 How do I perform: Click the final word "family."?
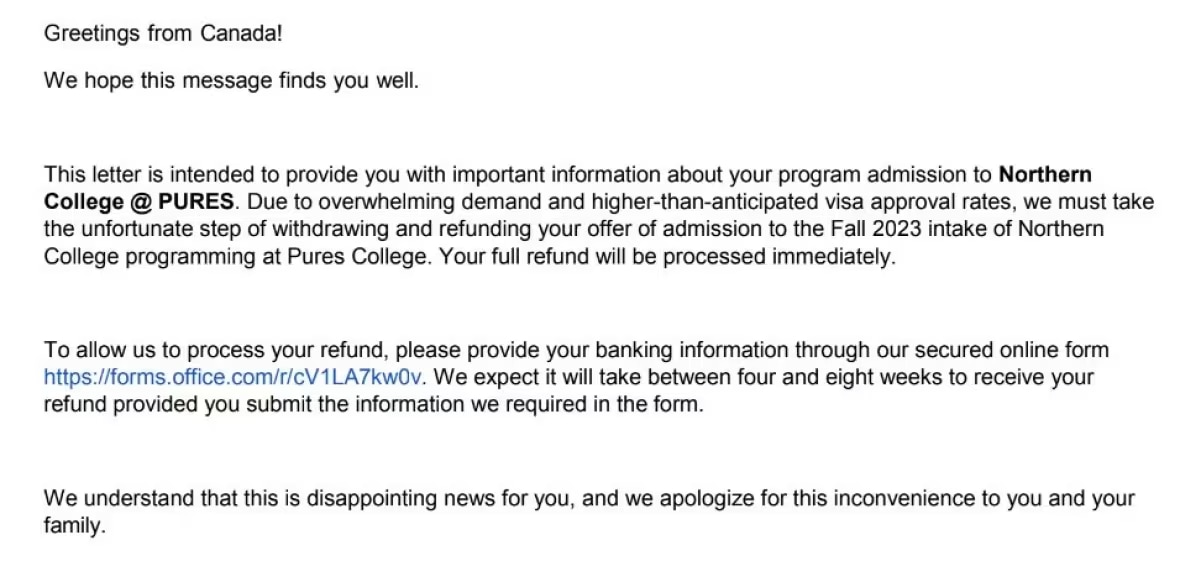point(74,526)
